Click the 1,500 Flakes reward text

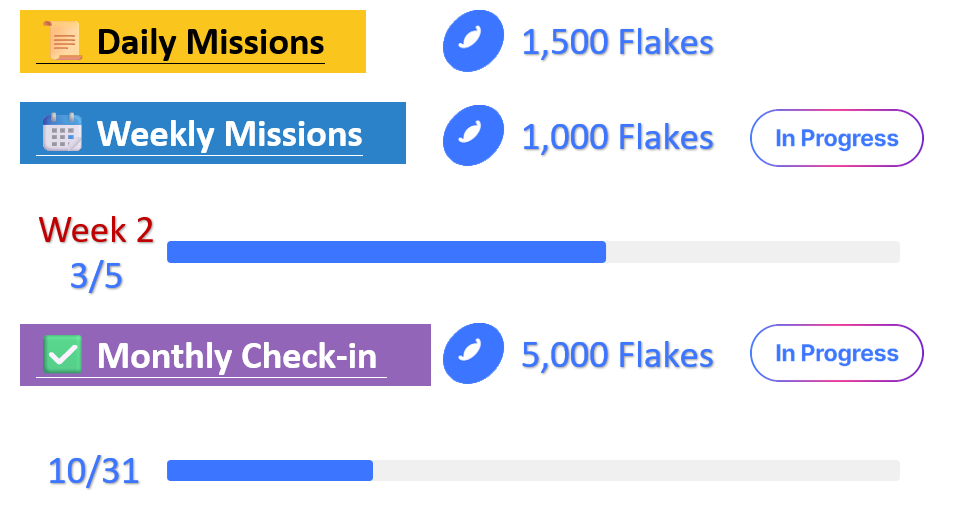point(618,43)
